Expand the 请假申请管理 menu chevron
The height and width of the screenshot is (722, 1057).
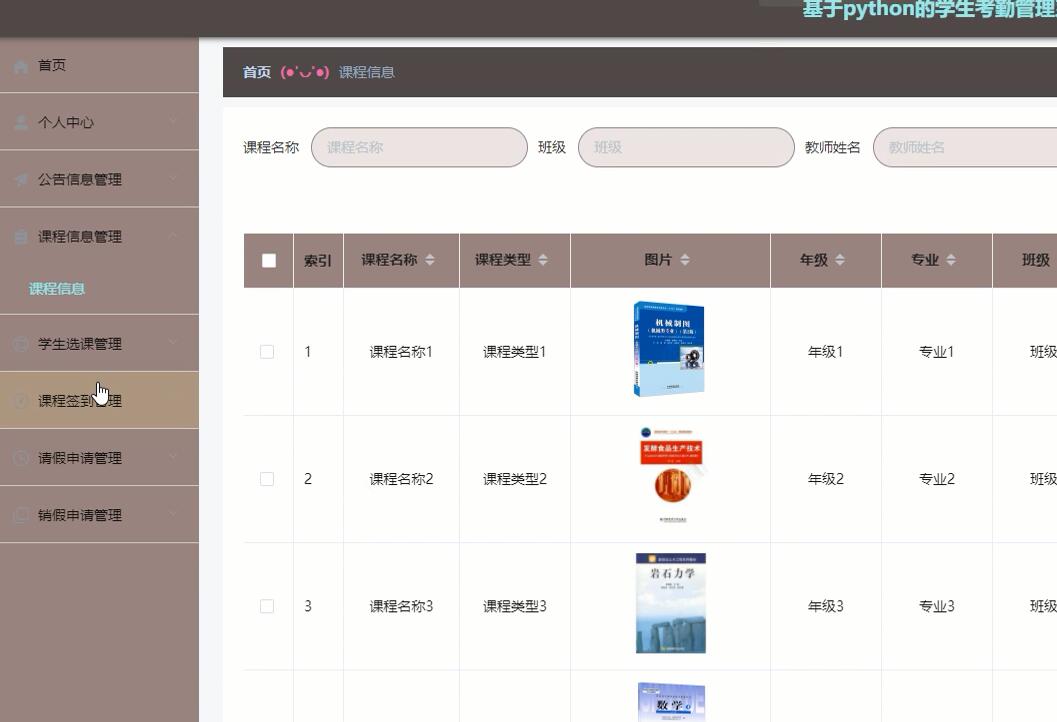(x=173, y=457)
